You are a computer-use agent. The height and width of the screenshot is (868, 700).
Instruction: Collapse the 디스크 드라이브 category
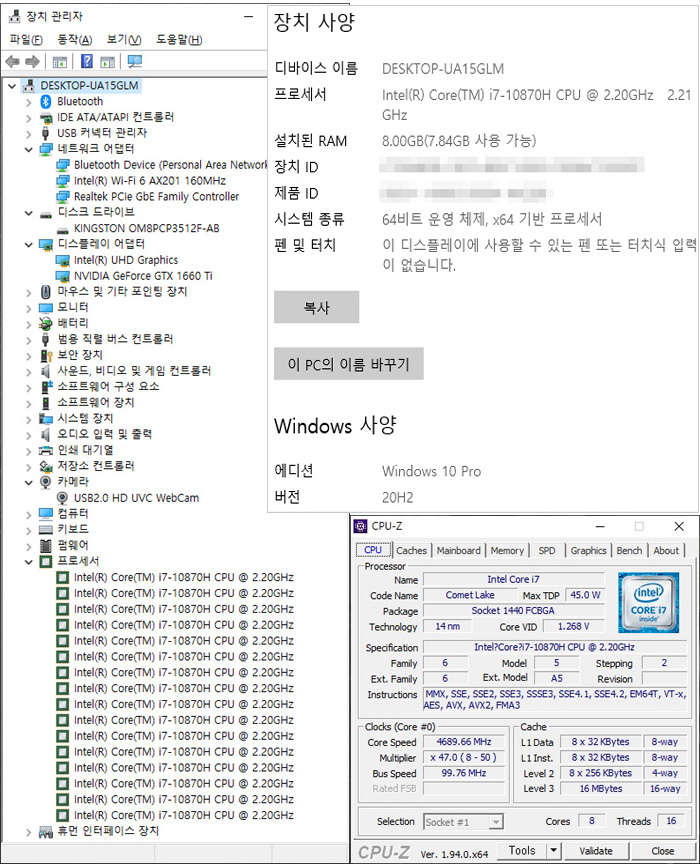28,213
